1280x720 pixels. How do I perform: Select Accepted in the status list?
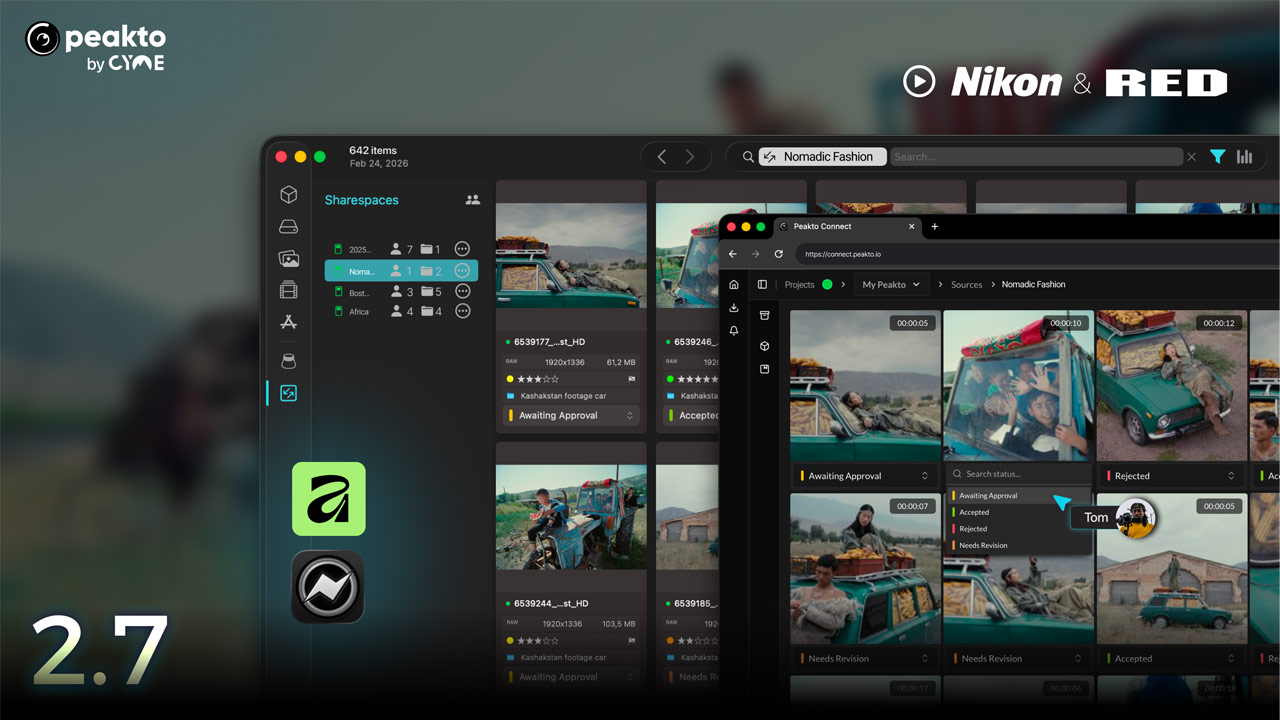(974, 512)
